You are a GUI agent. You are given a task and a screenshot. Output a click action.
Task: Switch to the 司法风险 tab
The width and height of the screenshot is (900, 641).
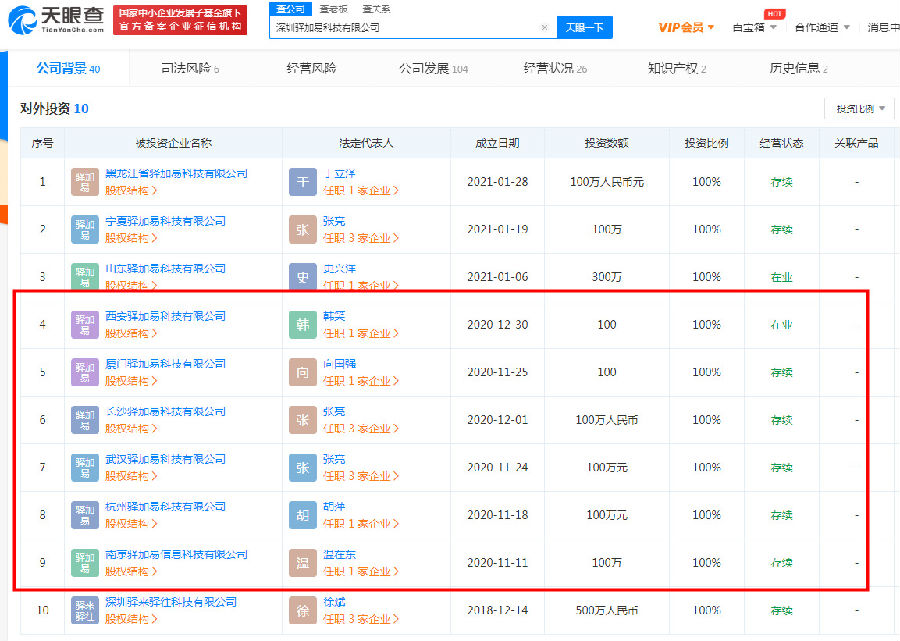point(189,68)
